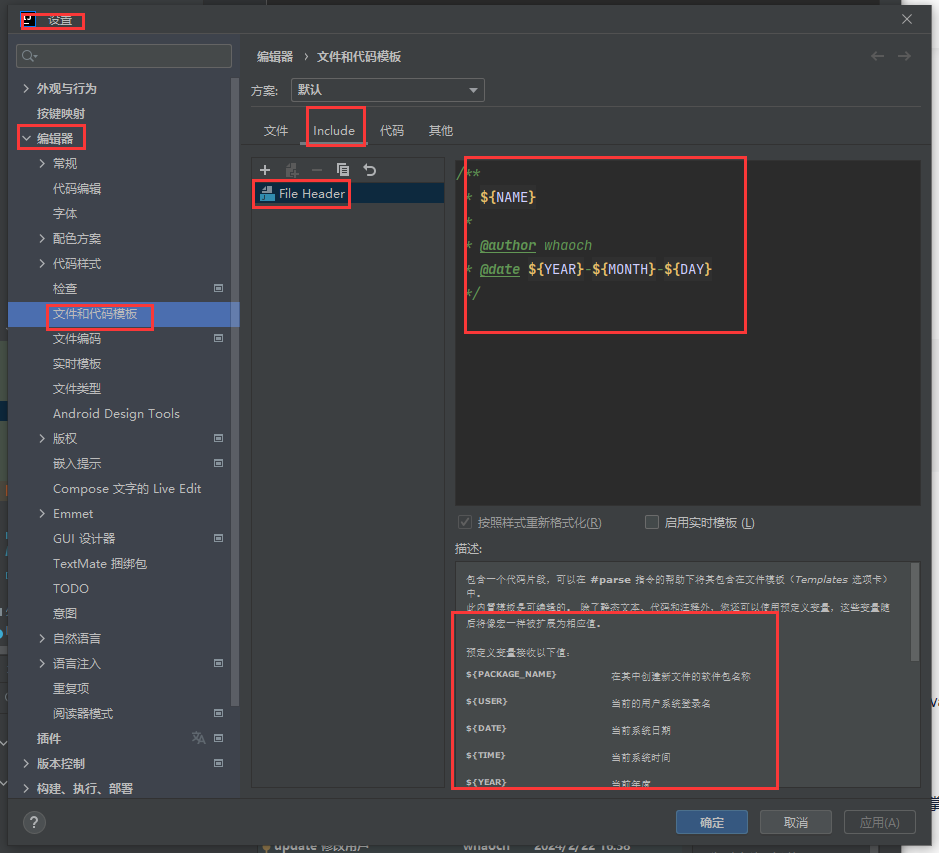This screenshot has height=853, width=939.
Task: Click the back navigation arrow
Action: point(877,56)
